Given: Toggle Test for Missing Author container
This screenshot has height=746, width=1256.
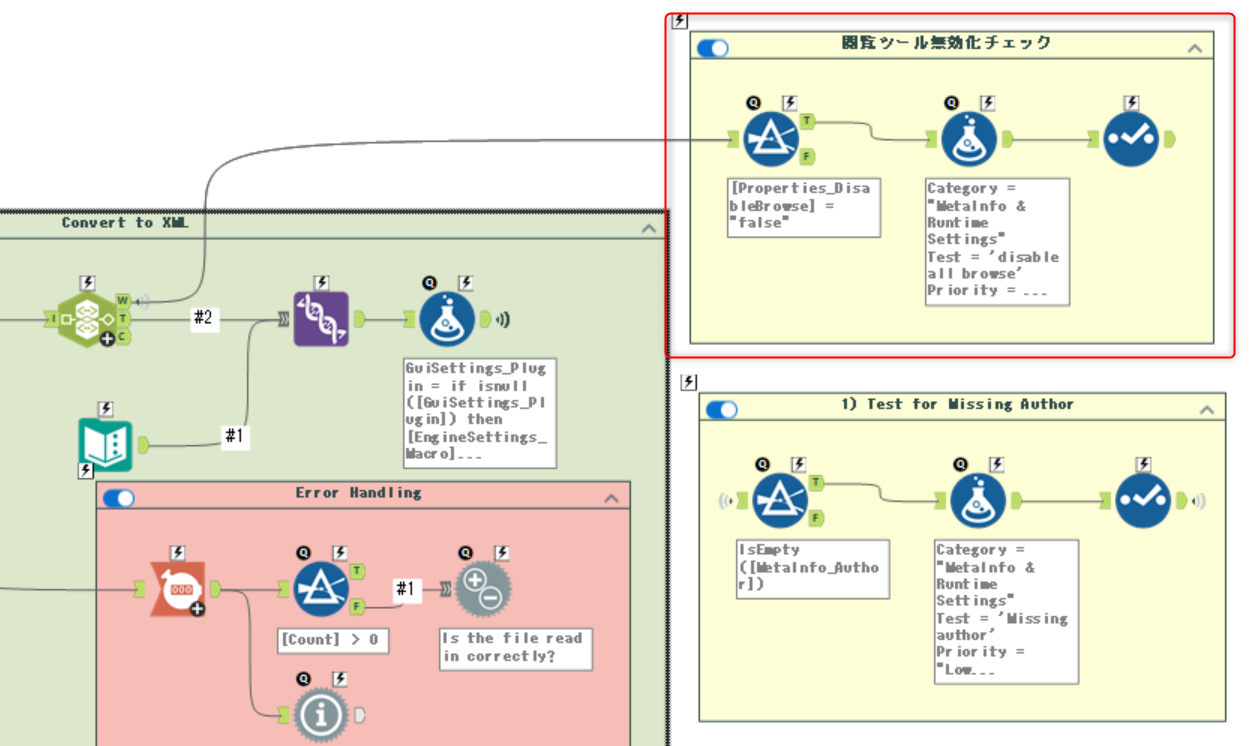Looking at the screenshot, I should [x=721, y=409].
